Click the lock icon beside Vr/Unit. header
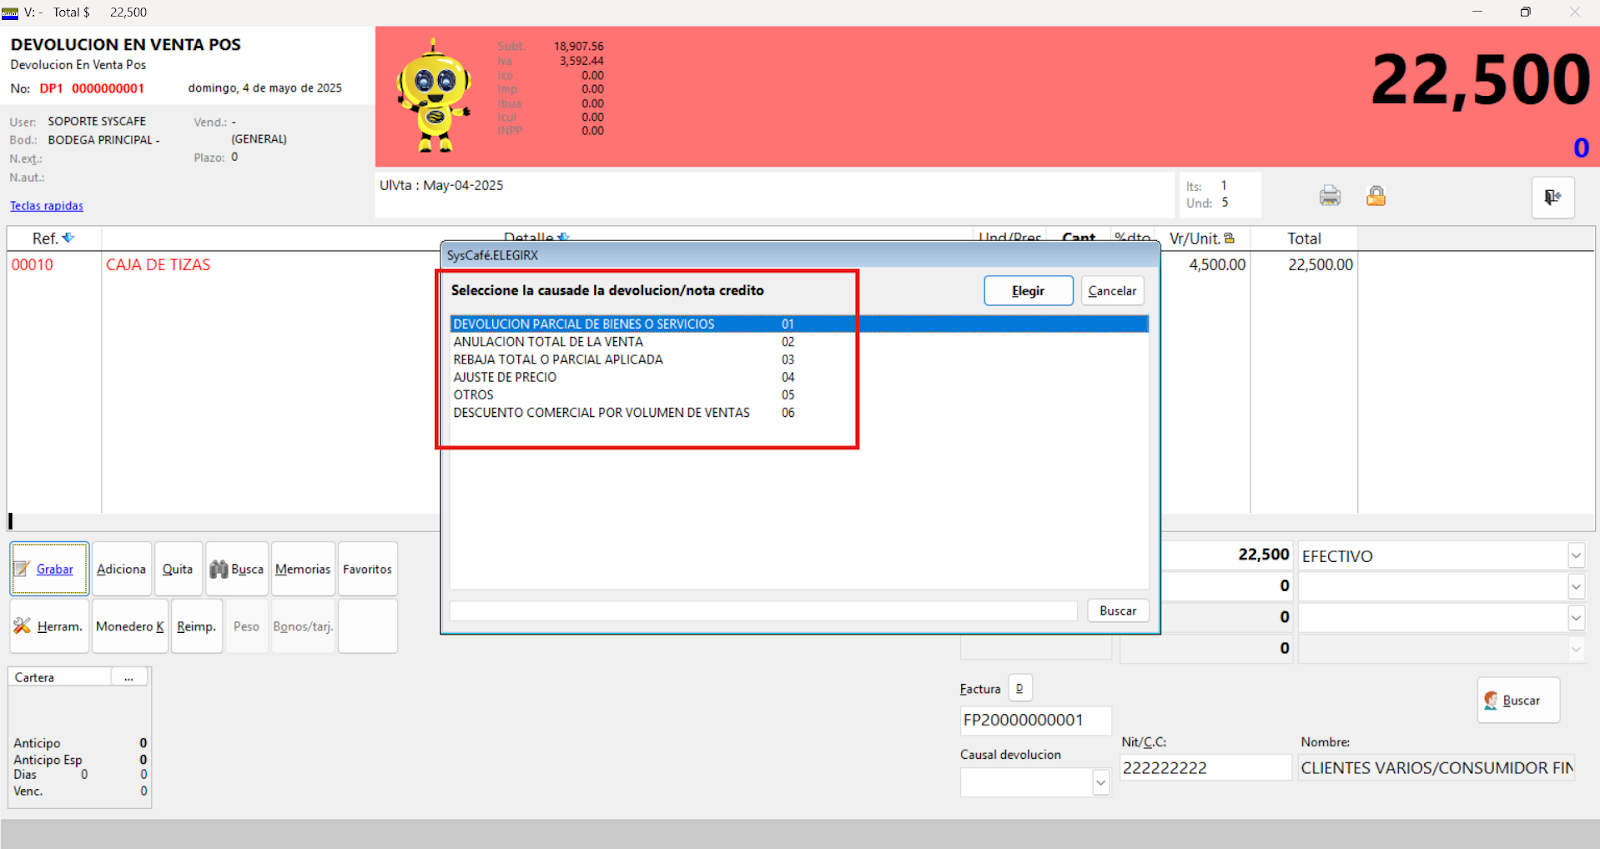1600x849 pixels. [x=1229, y=238]
